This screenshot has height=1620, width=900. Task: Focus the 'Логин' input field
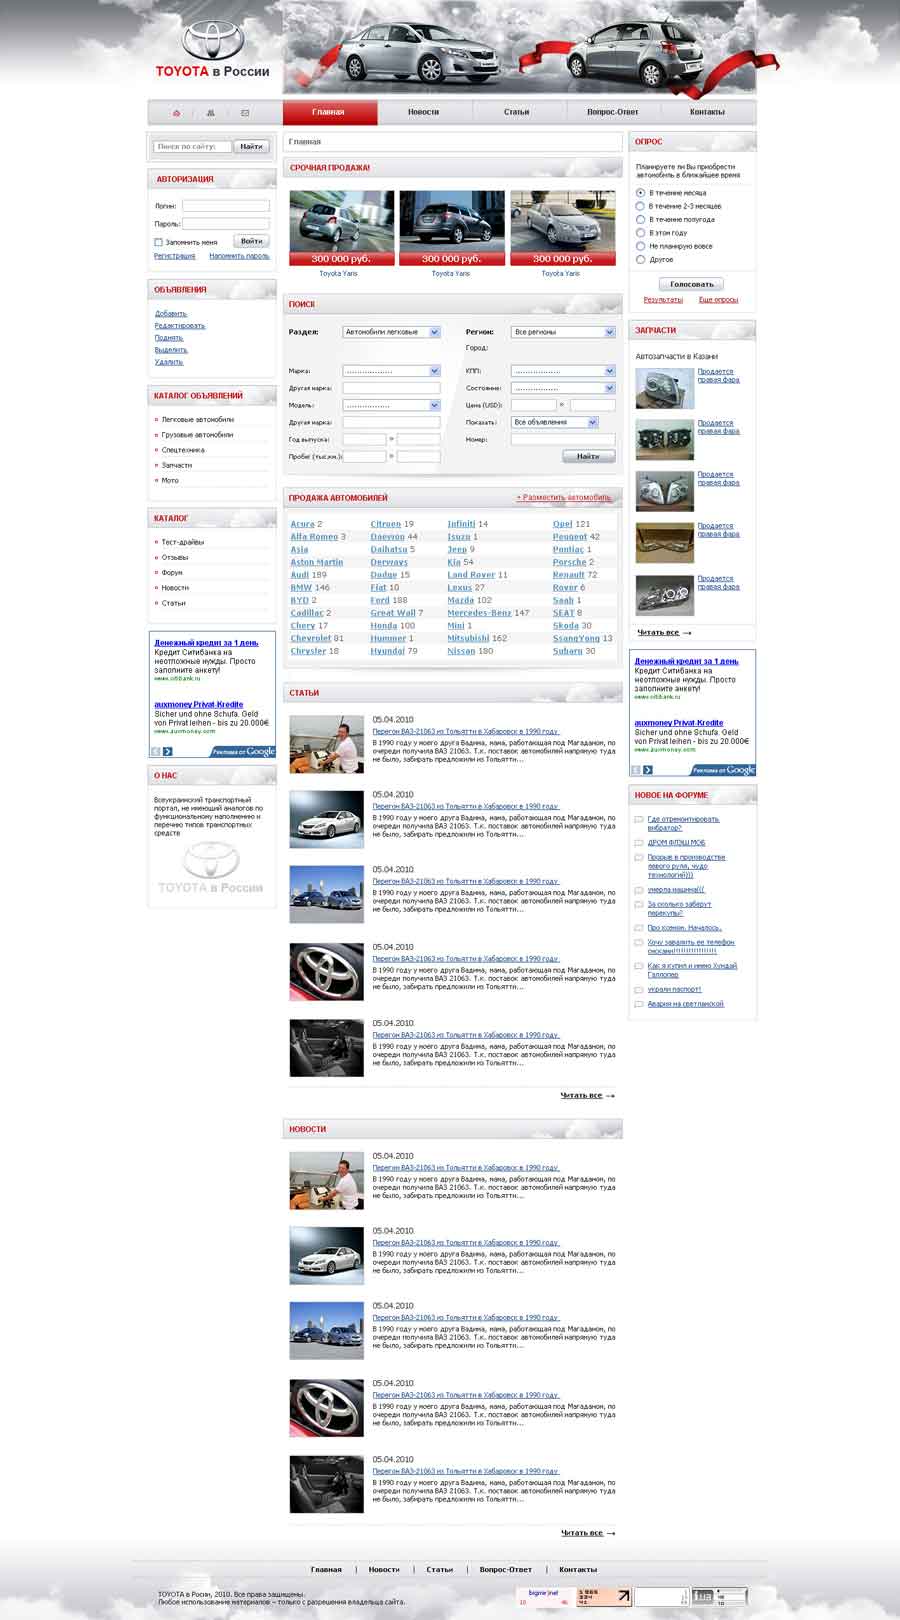[x=226, y=206]
